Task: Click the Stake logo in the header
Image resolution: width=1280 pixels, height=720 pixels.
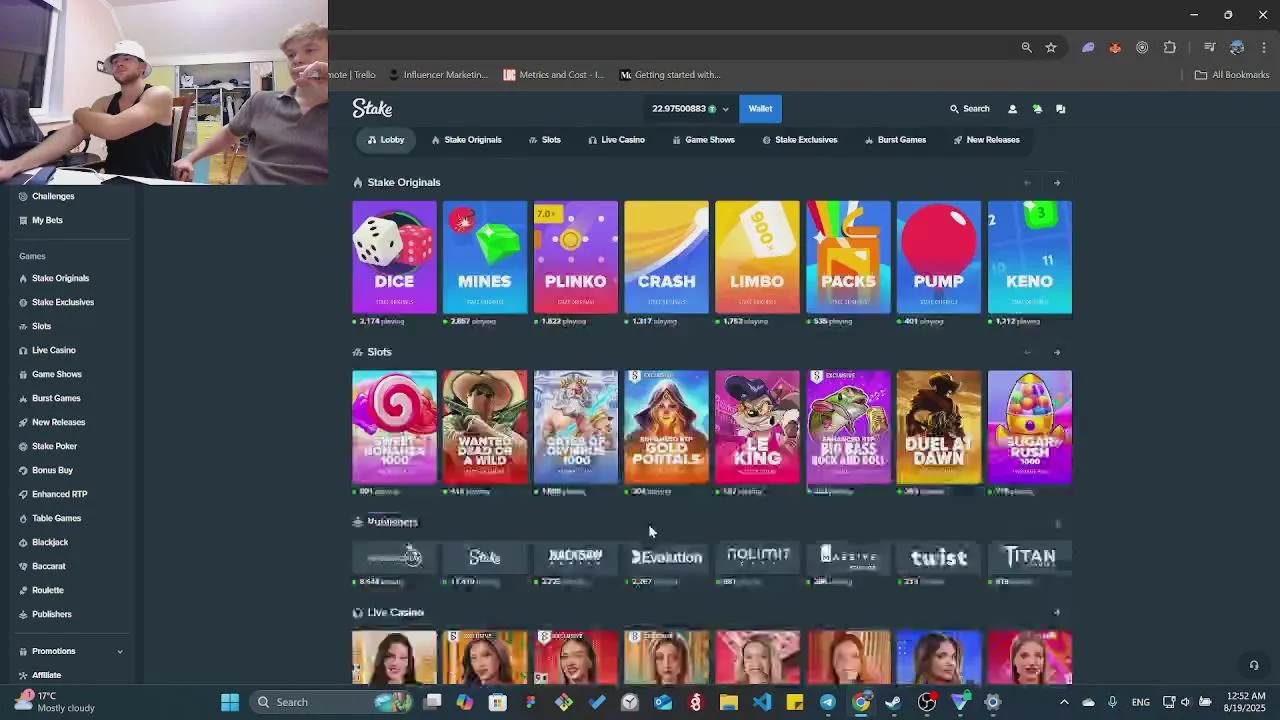Action: pos(372,108)
